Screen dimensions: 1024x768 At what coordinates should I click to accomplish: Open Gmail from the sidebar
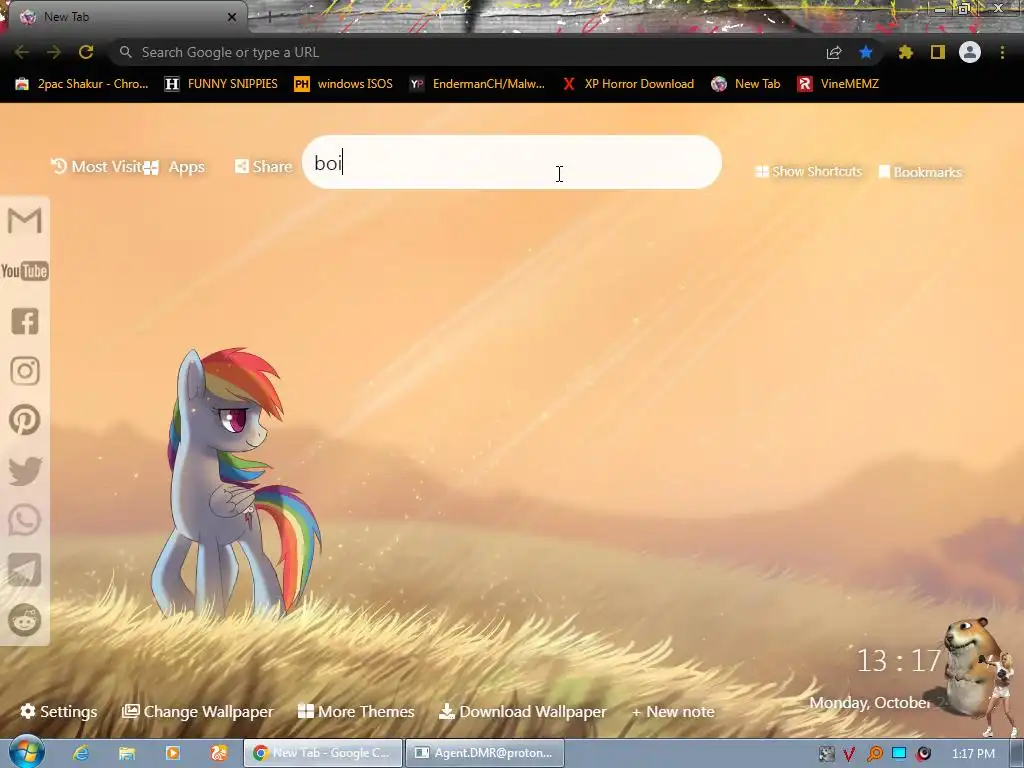(x=25, y=221)
